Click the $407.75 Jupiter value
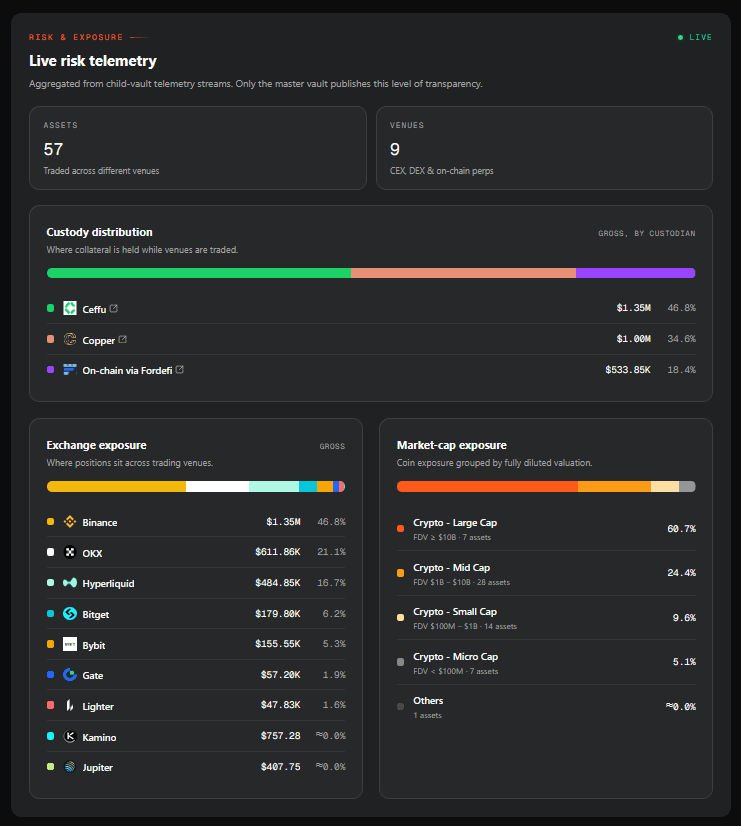The width and height of the screenshot is (741, 826). tap(280, 767)
